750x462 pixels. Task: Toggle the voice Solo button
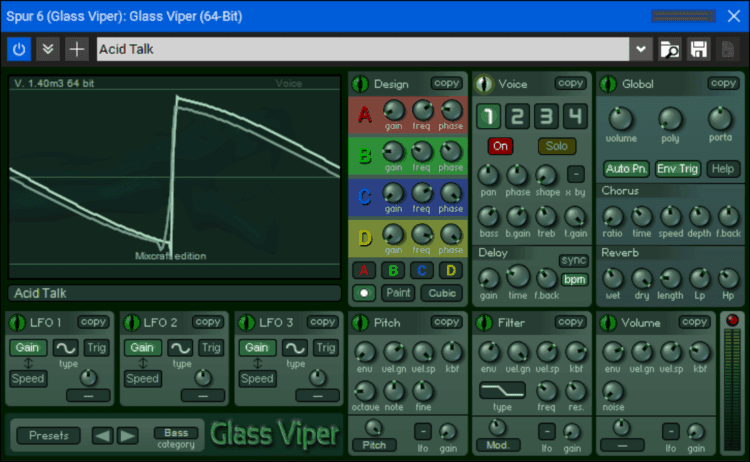557,146
